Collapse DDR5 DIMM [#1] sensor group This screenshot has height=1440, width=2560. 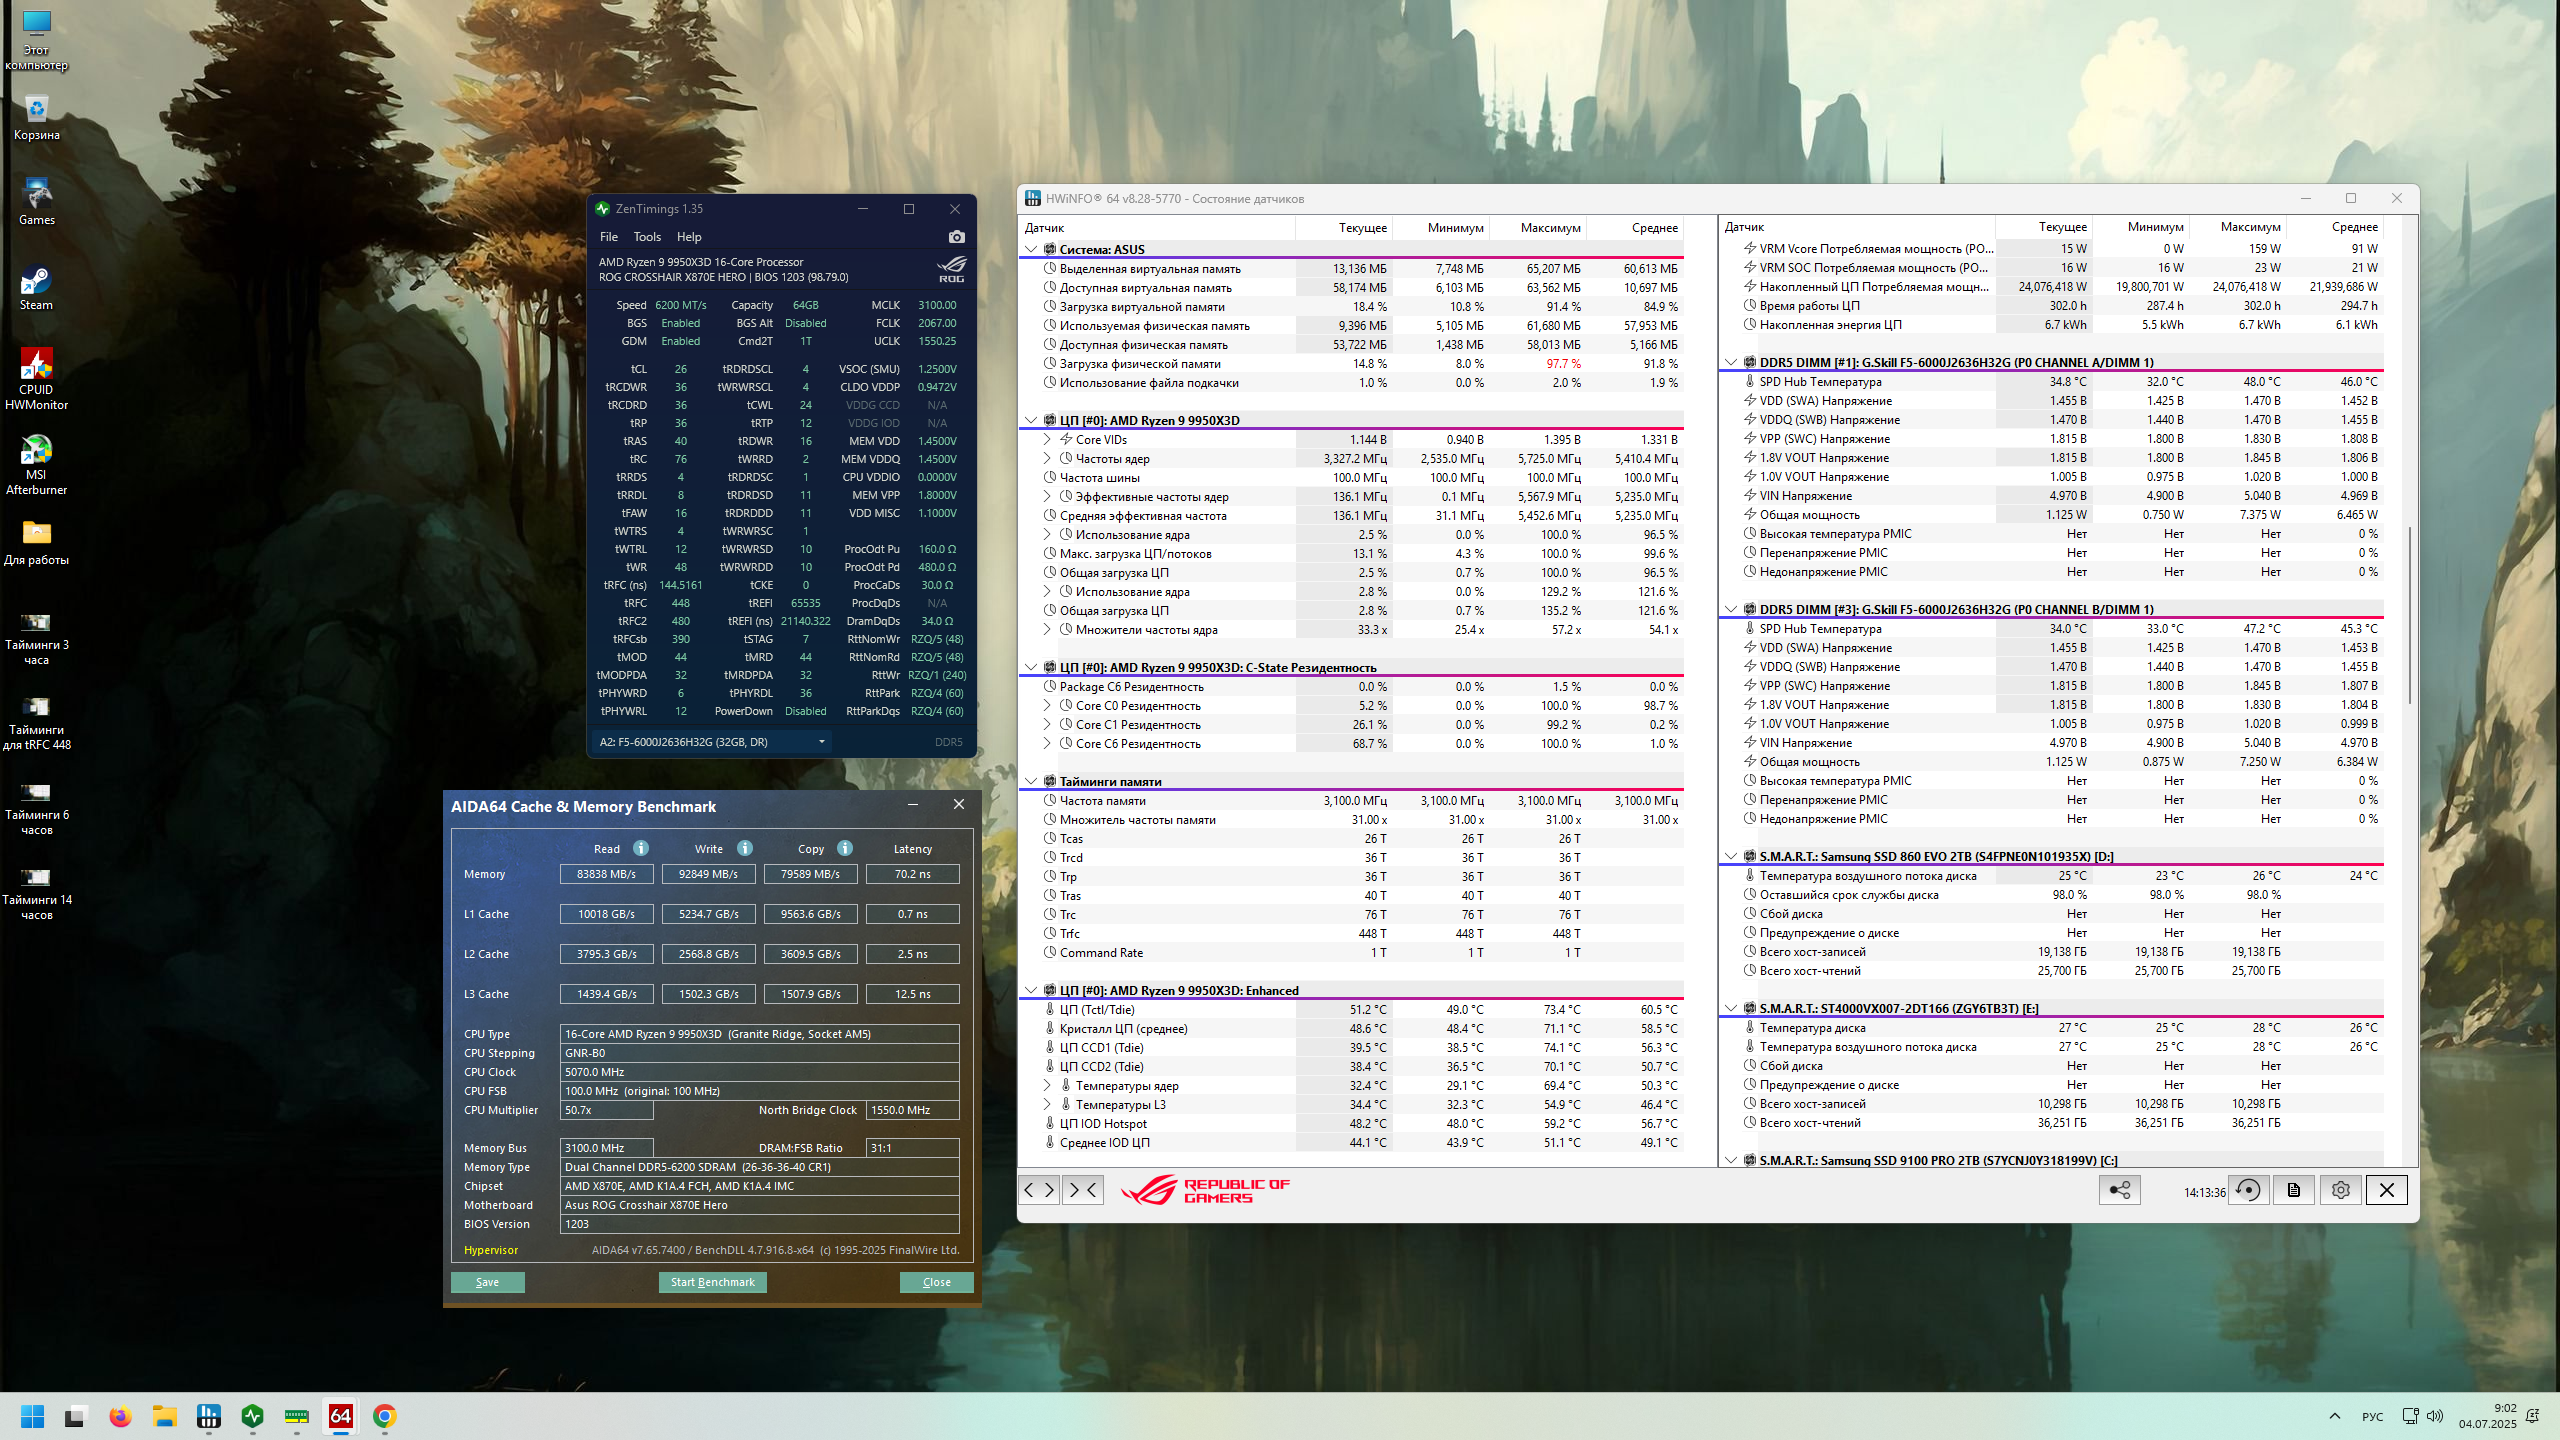[x=1731, y=362]
